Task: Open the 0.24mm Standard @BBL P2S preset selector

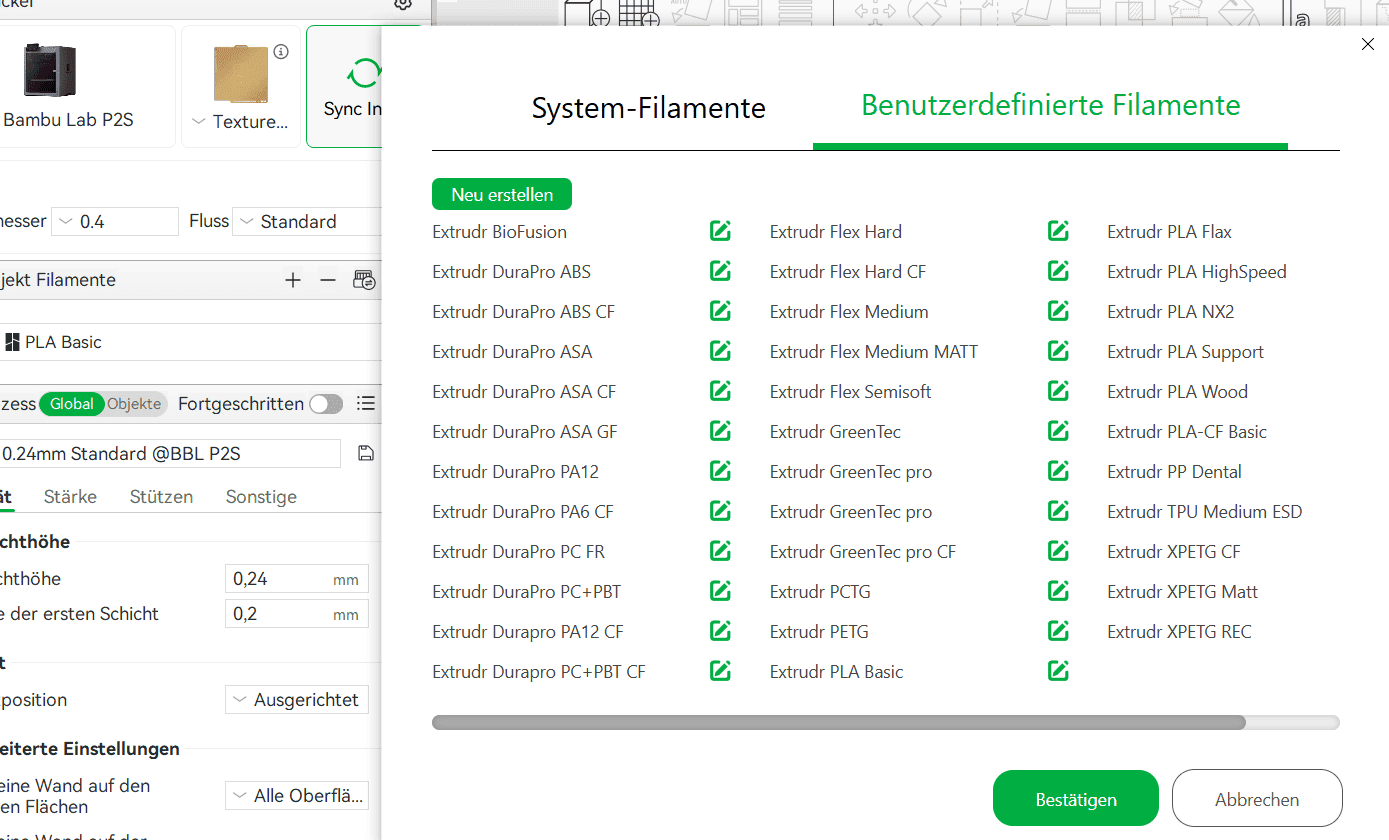Action: pyautogui.click(x=170, y=454)
